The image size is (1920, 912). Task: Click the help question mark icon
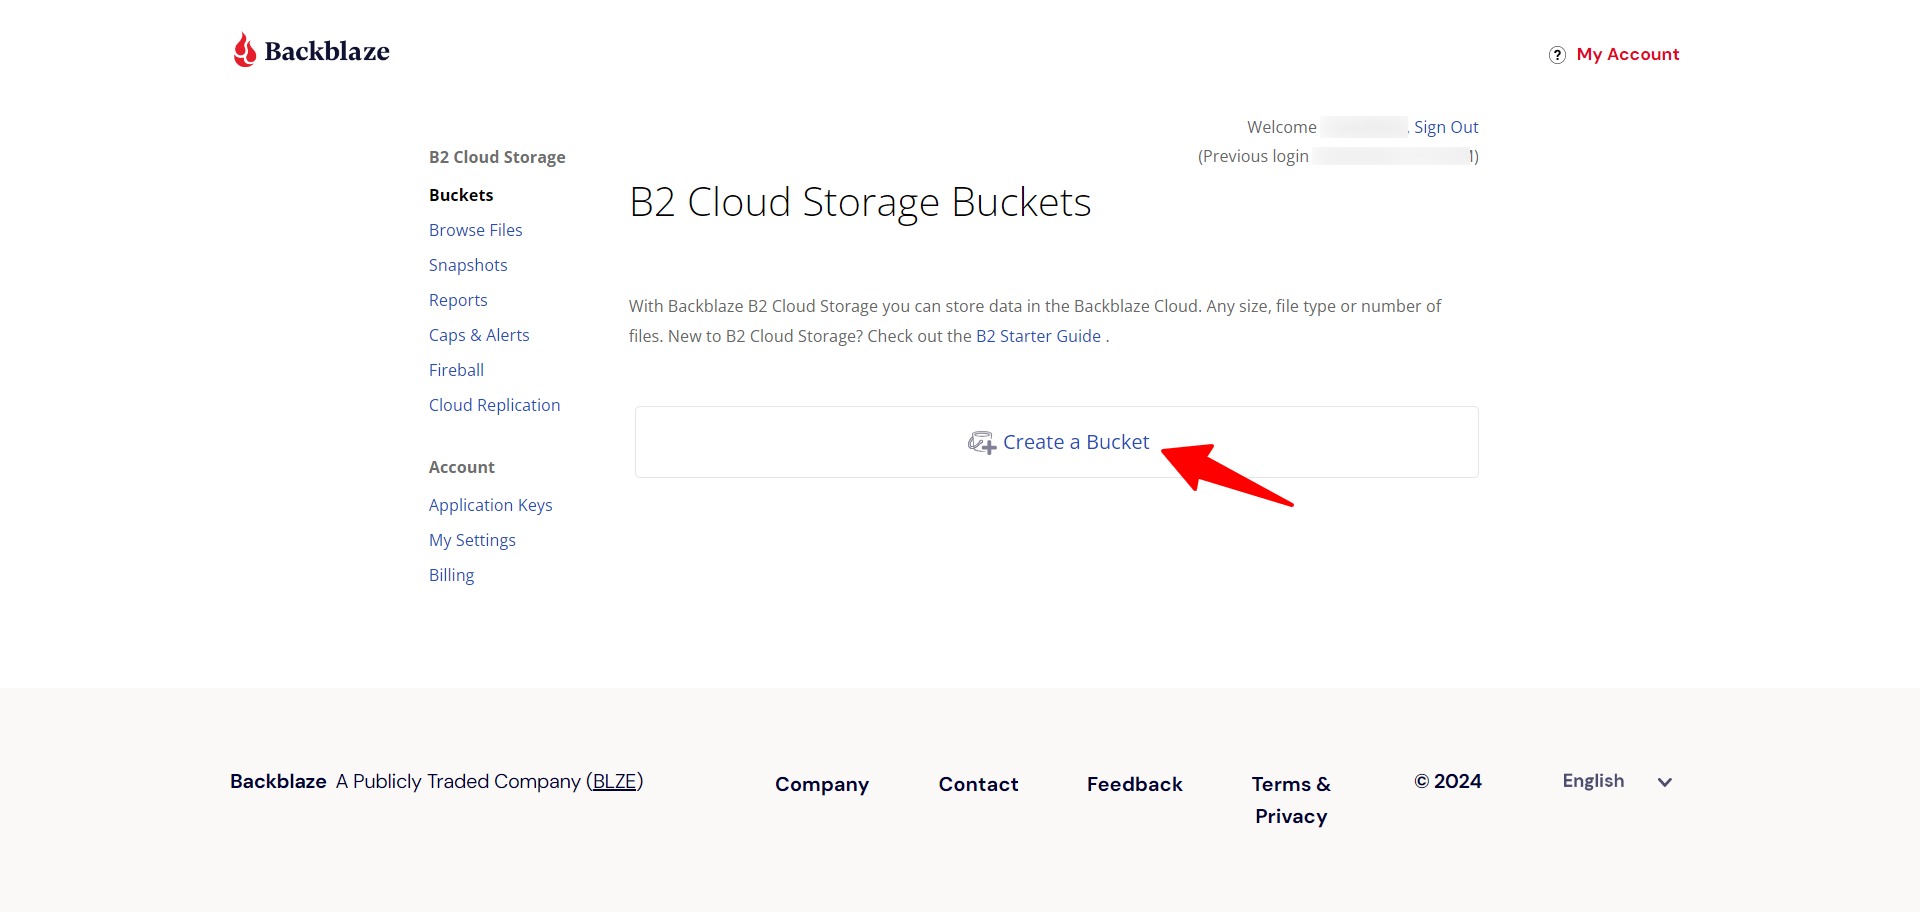pyautogui.click(x=1557, y=55)
